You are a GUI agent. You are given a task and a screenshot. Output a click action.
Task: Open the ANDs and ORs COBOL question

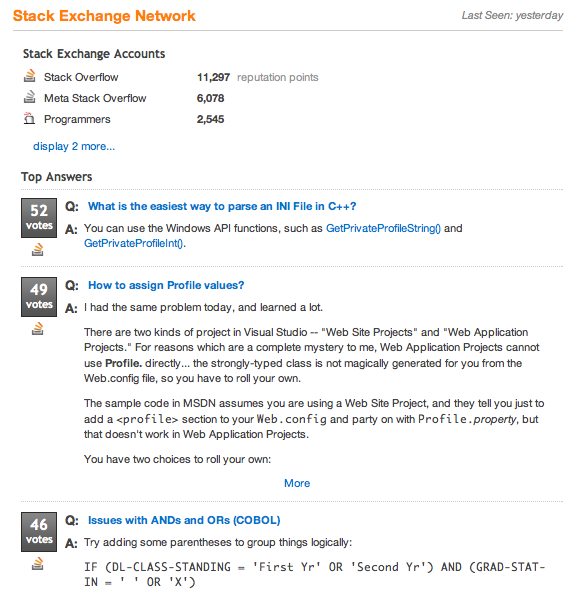pos(184,520)
